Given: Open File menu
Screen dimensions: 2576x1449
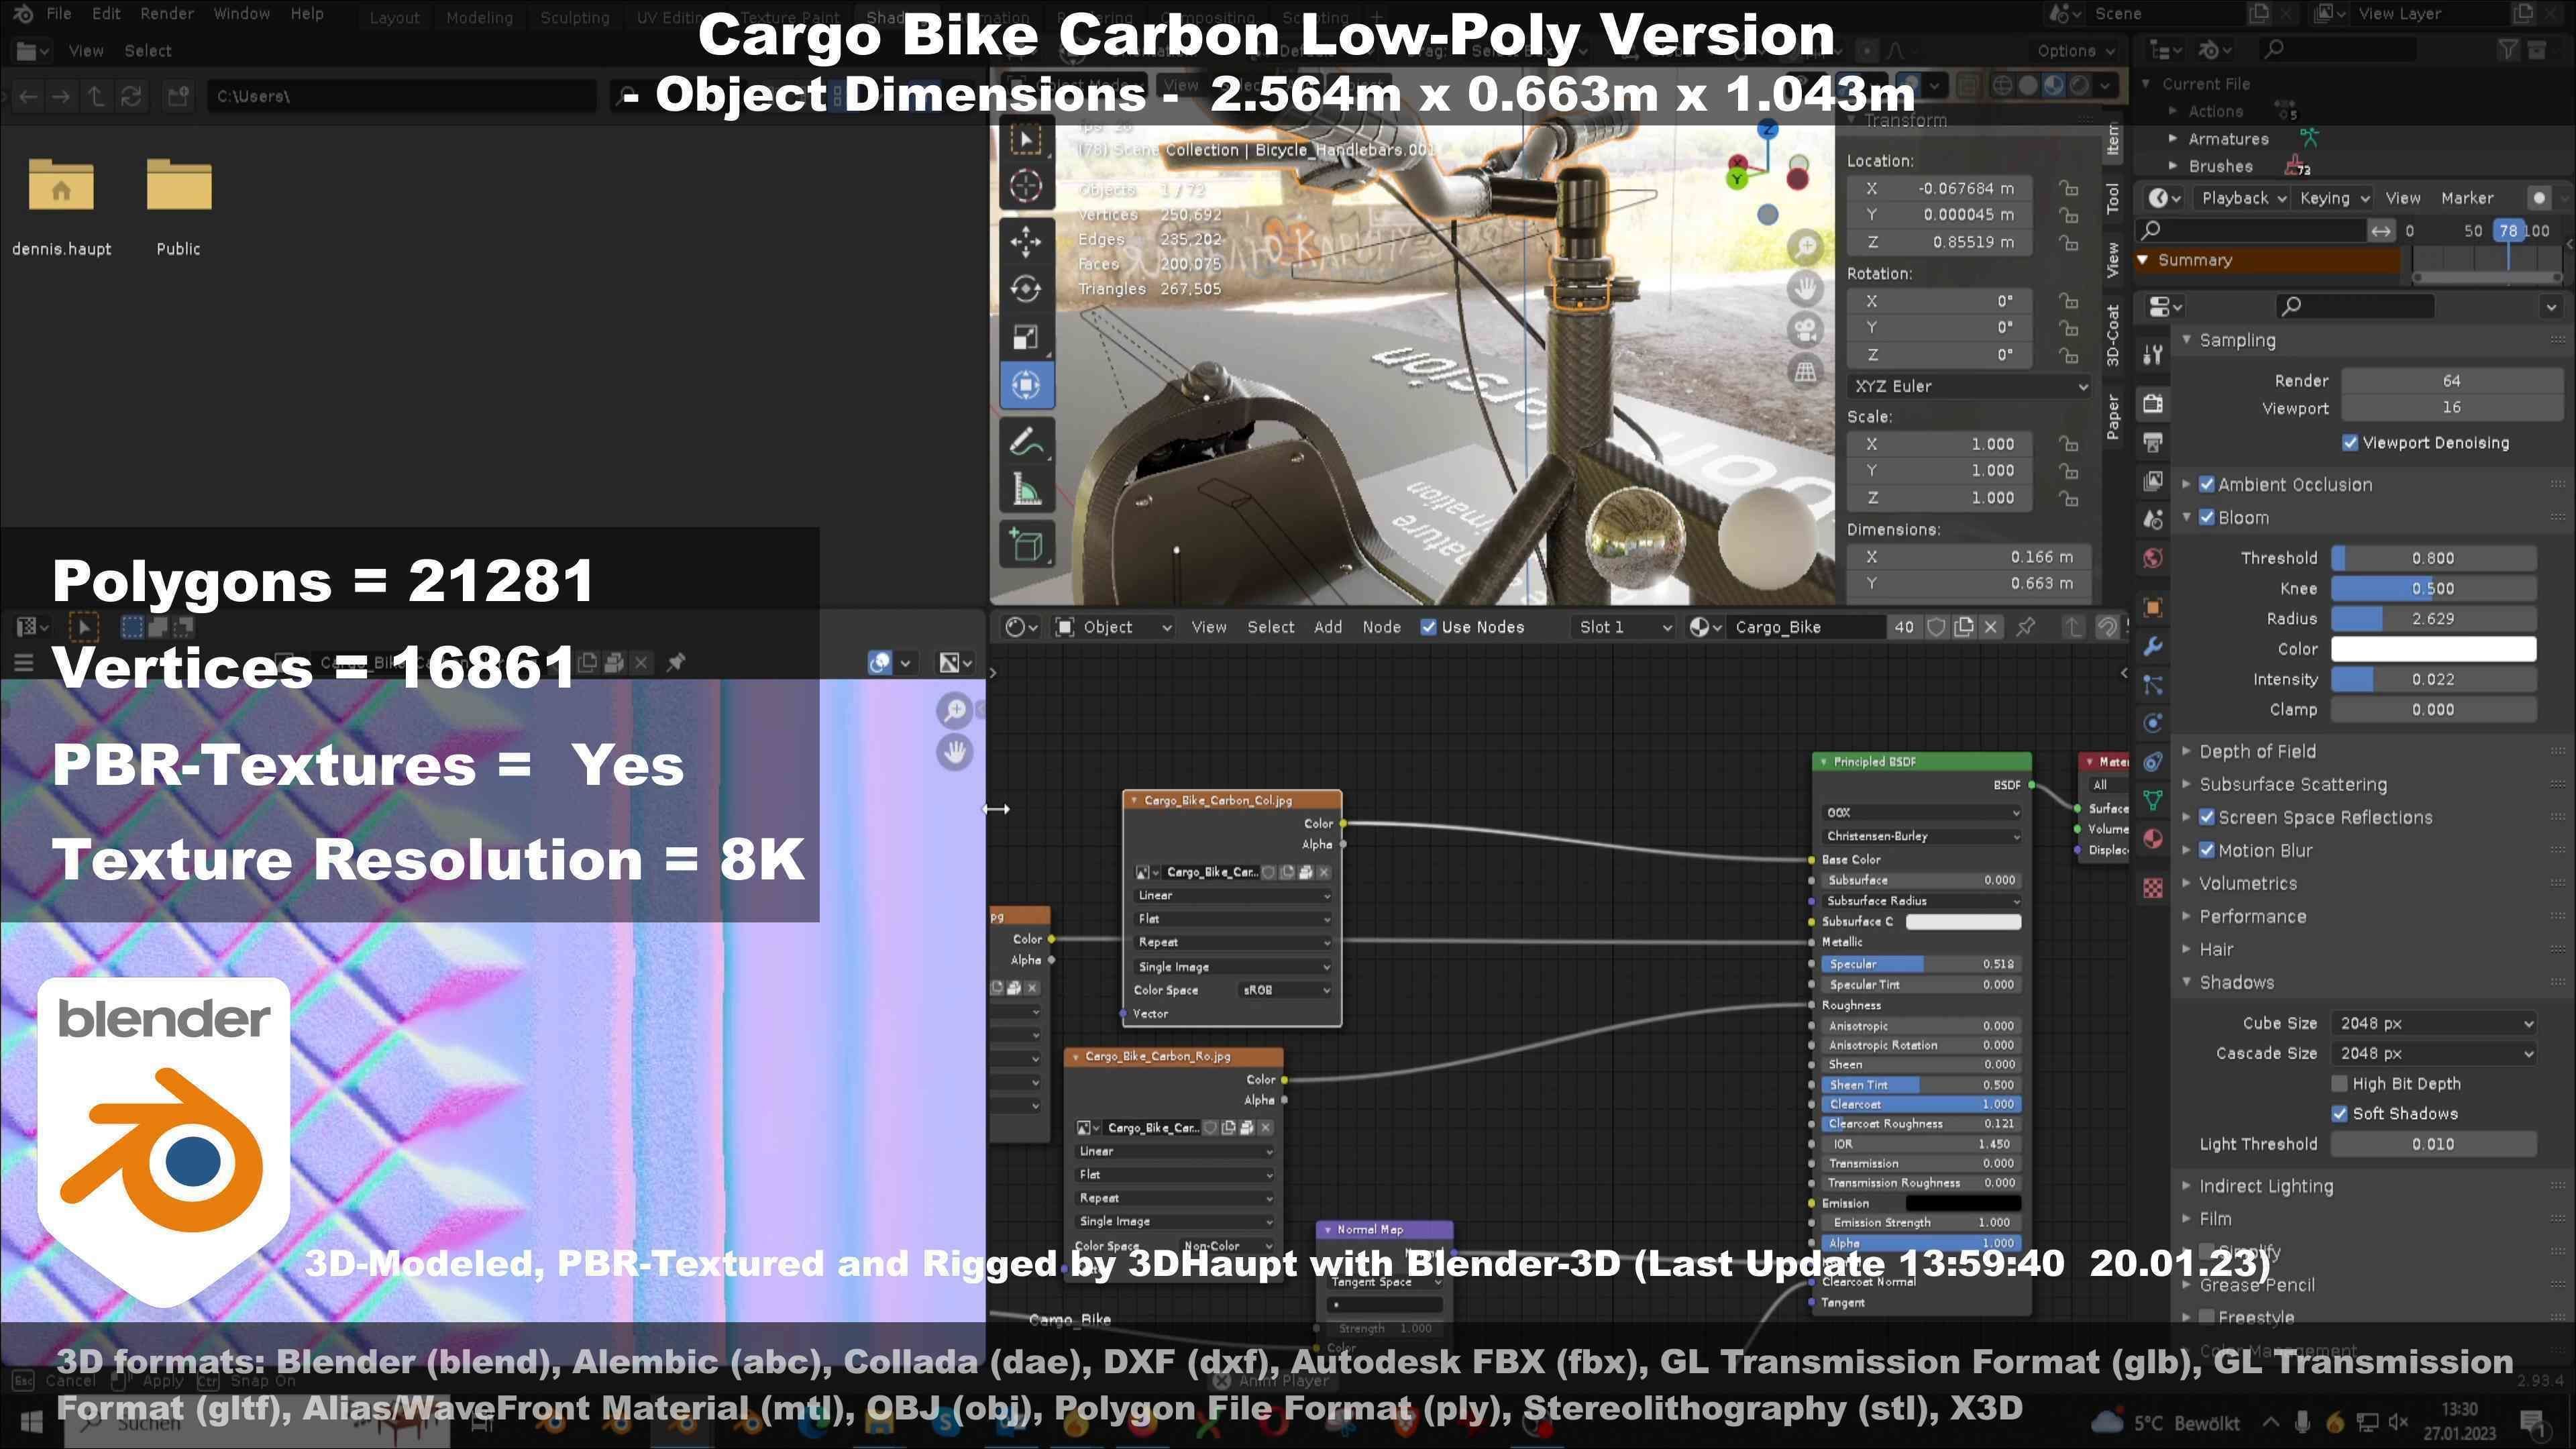Looking at the screenshot, I should (x=59, y=14).
